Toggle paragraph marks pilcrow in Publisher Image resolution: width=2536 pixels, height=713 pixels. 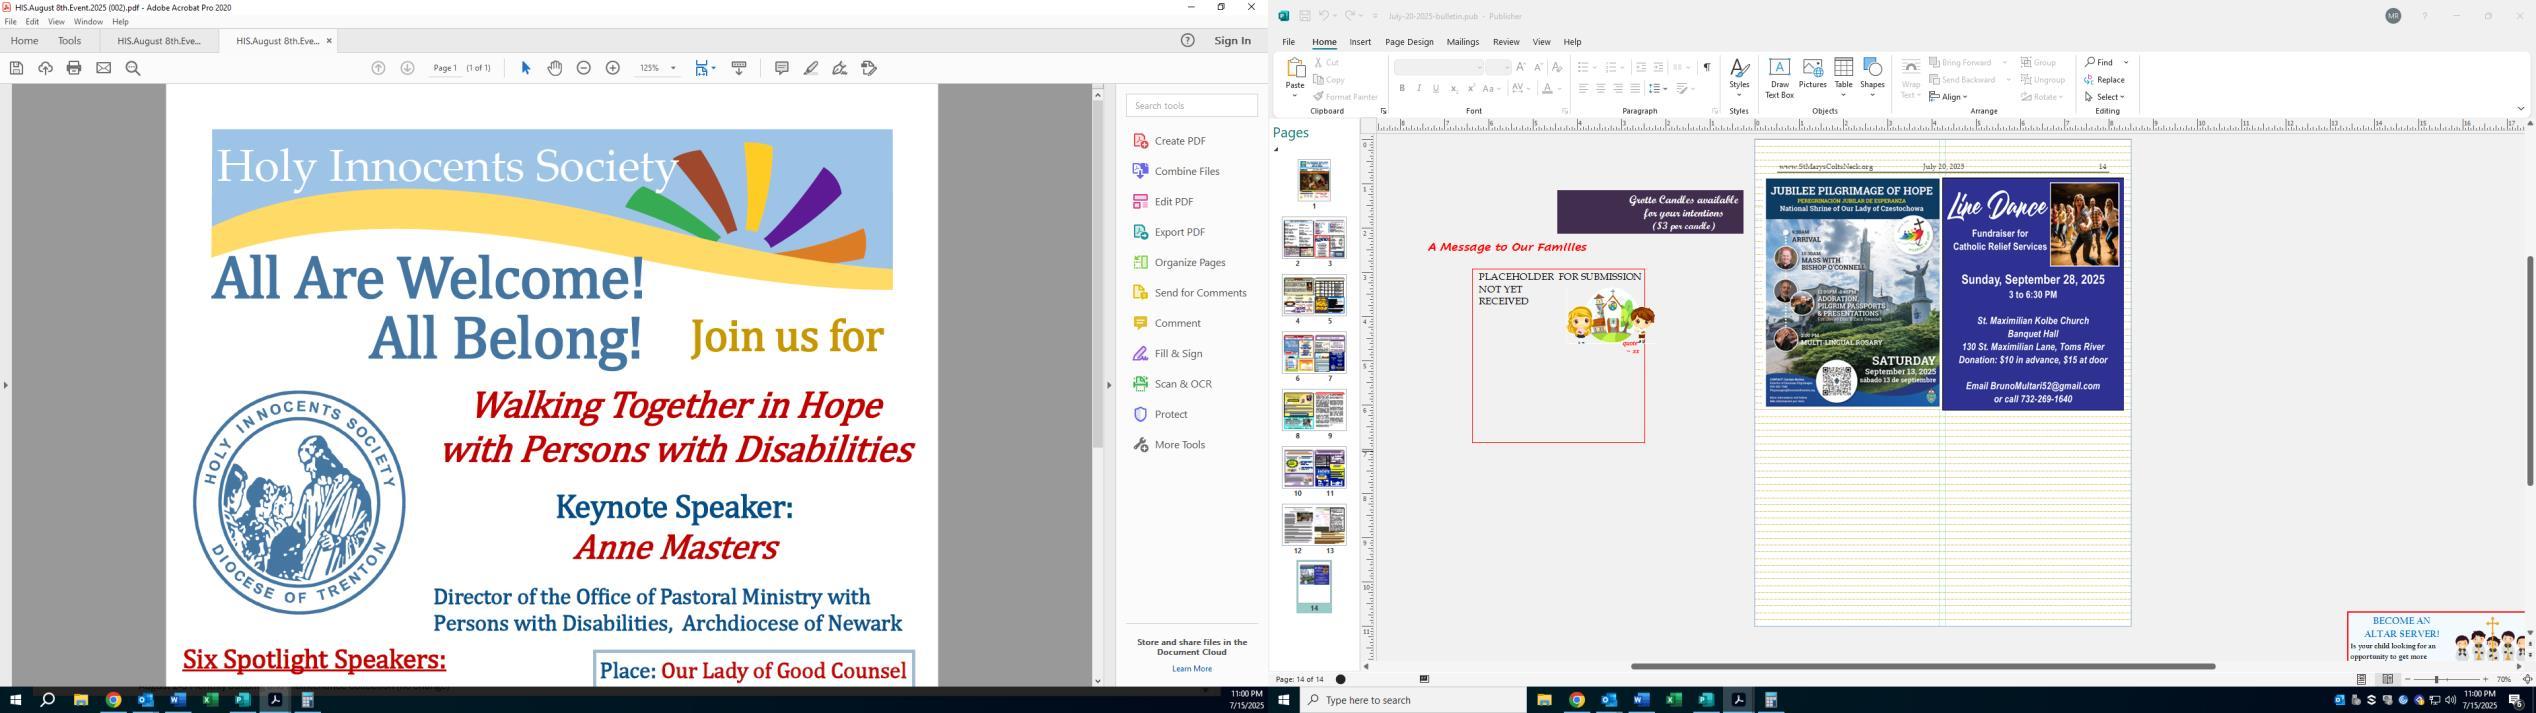point(1707,67)
